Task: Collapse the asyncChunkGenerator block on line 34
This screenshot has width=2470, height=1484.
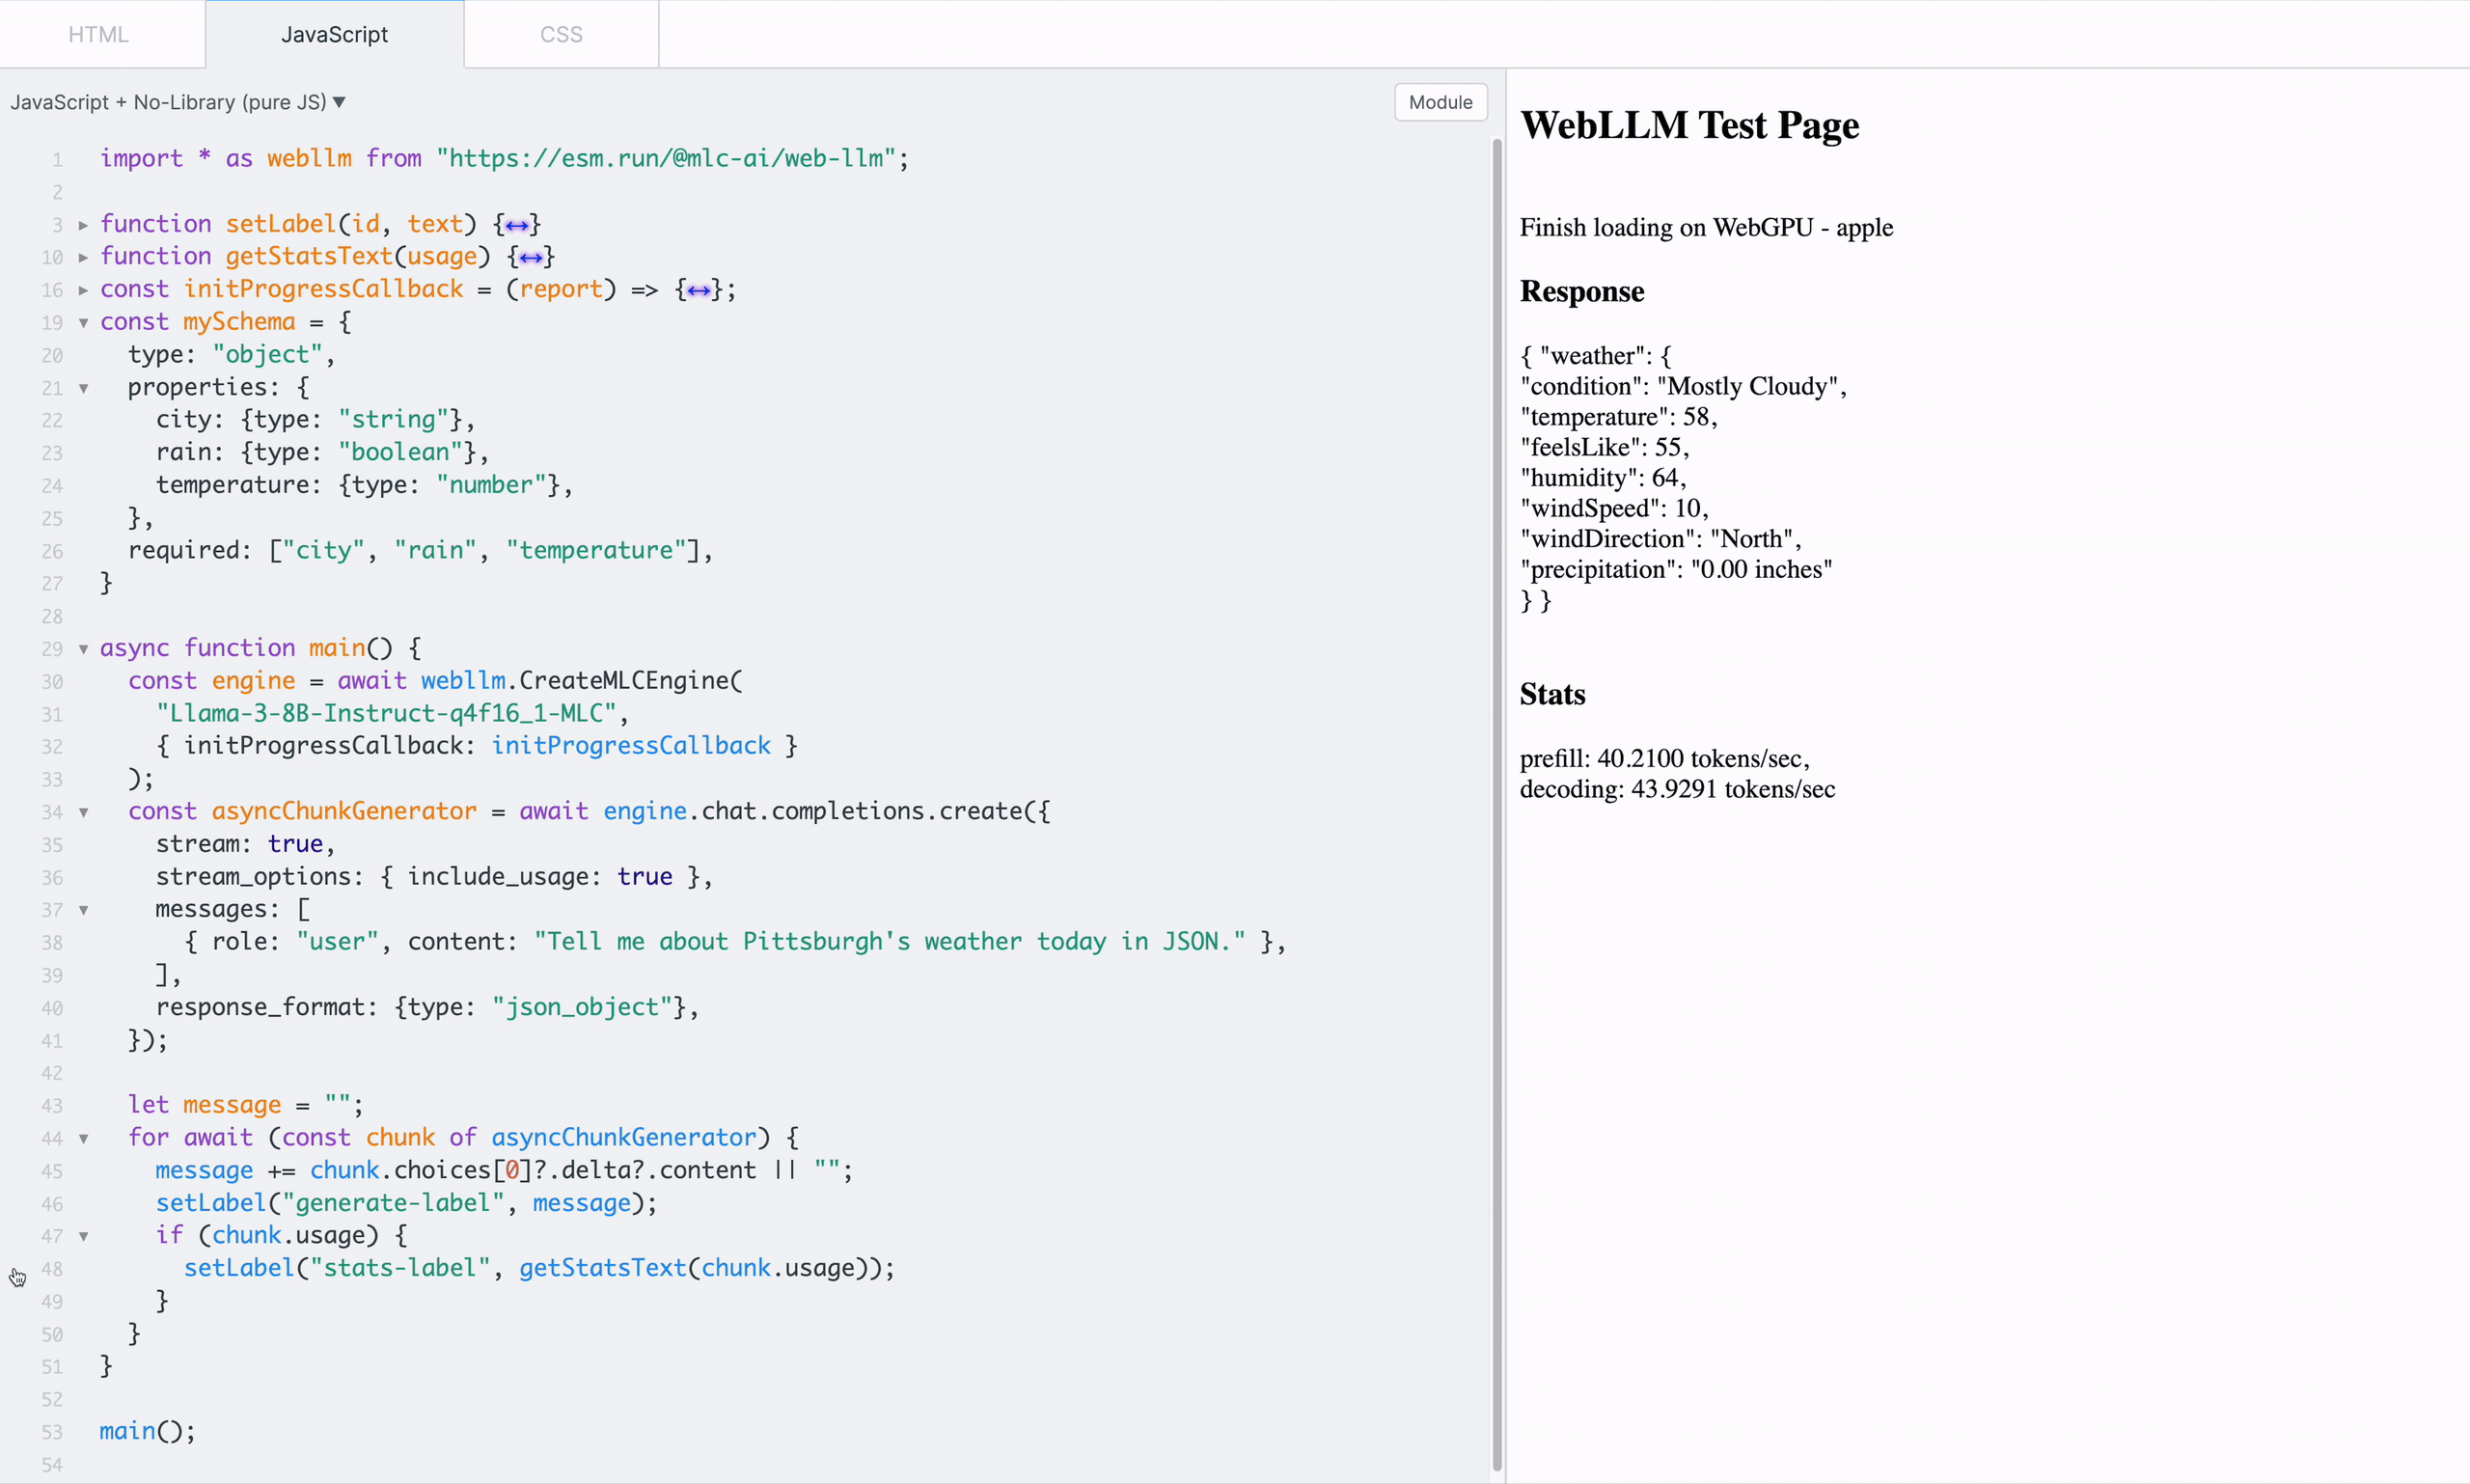Action: coord(83,812)
